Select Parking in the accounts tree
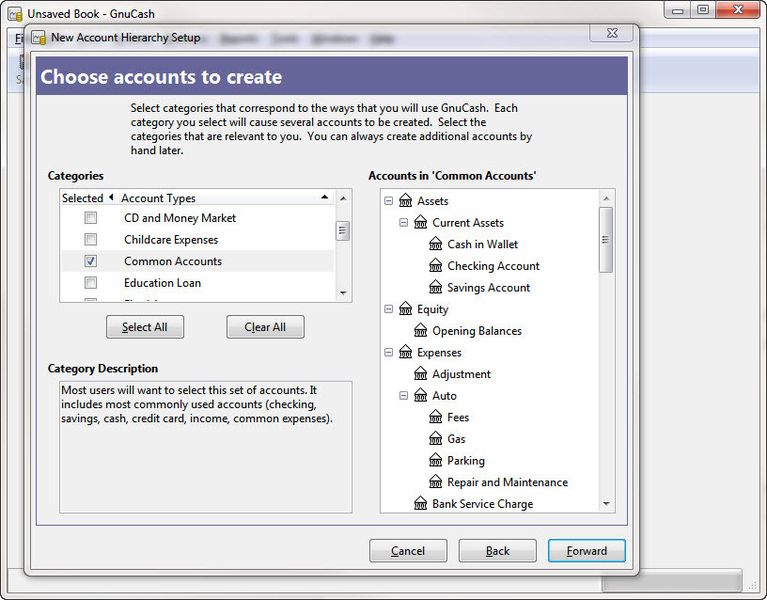767x600 pixels. [x=466, y=460]
